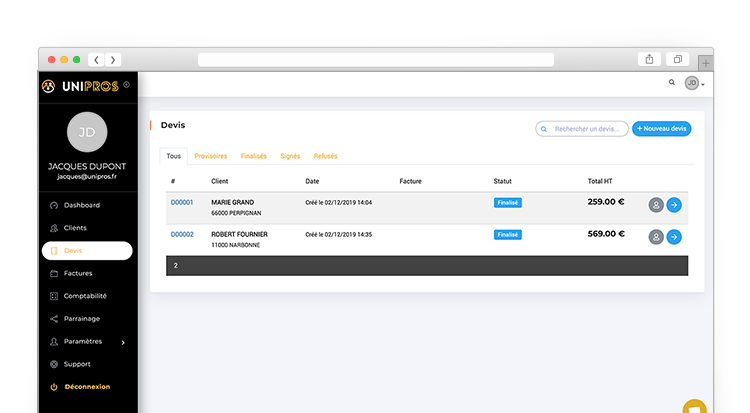The height and width of the screenshot is (413, 750).
Task: Click the Comptabilité calculator icon
Action: [x=54, y=296]
